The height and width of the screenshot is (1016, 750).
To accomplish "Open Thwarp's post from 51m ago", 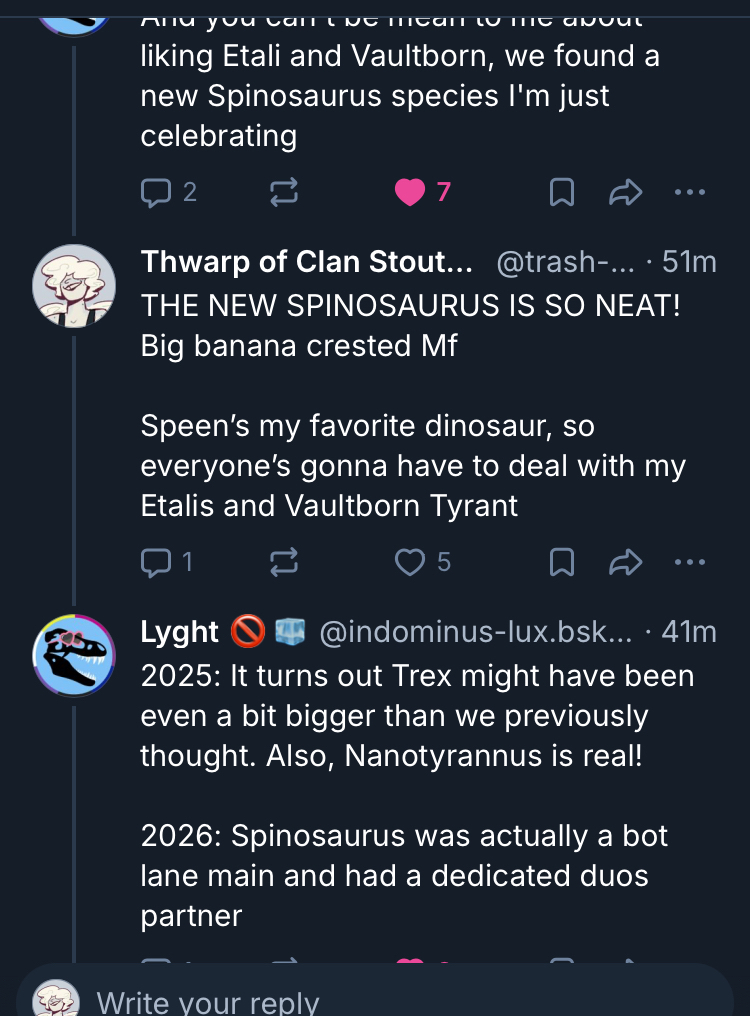I will click(x=689, y=262).
